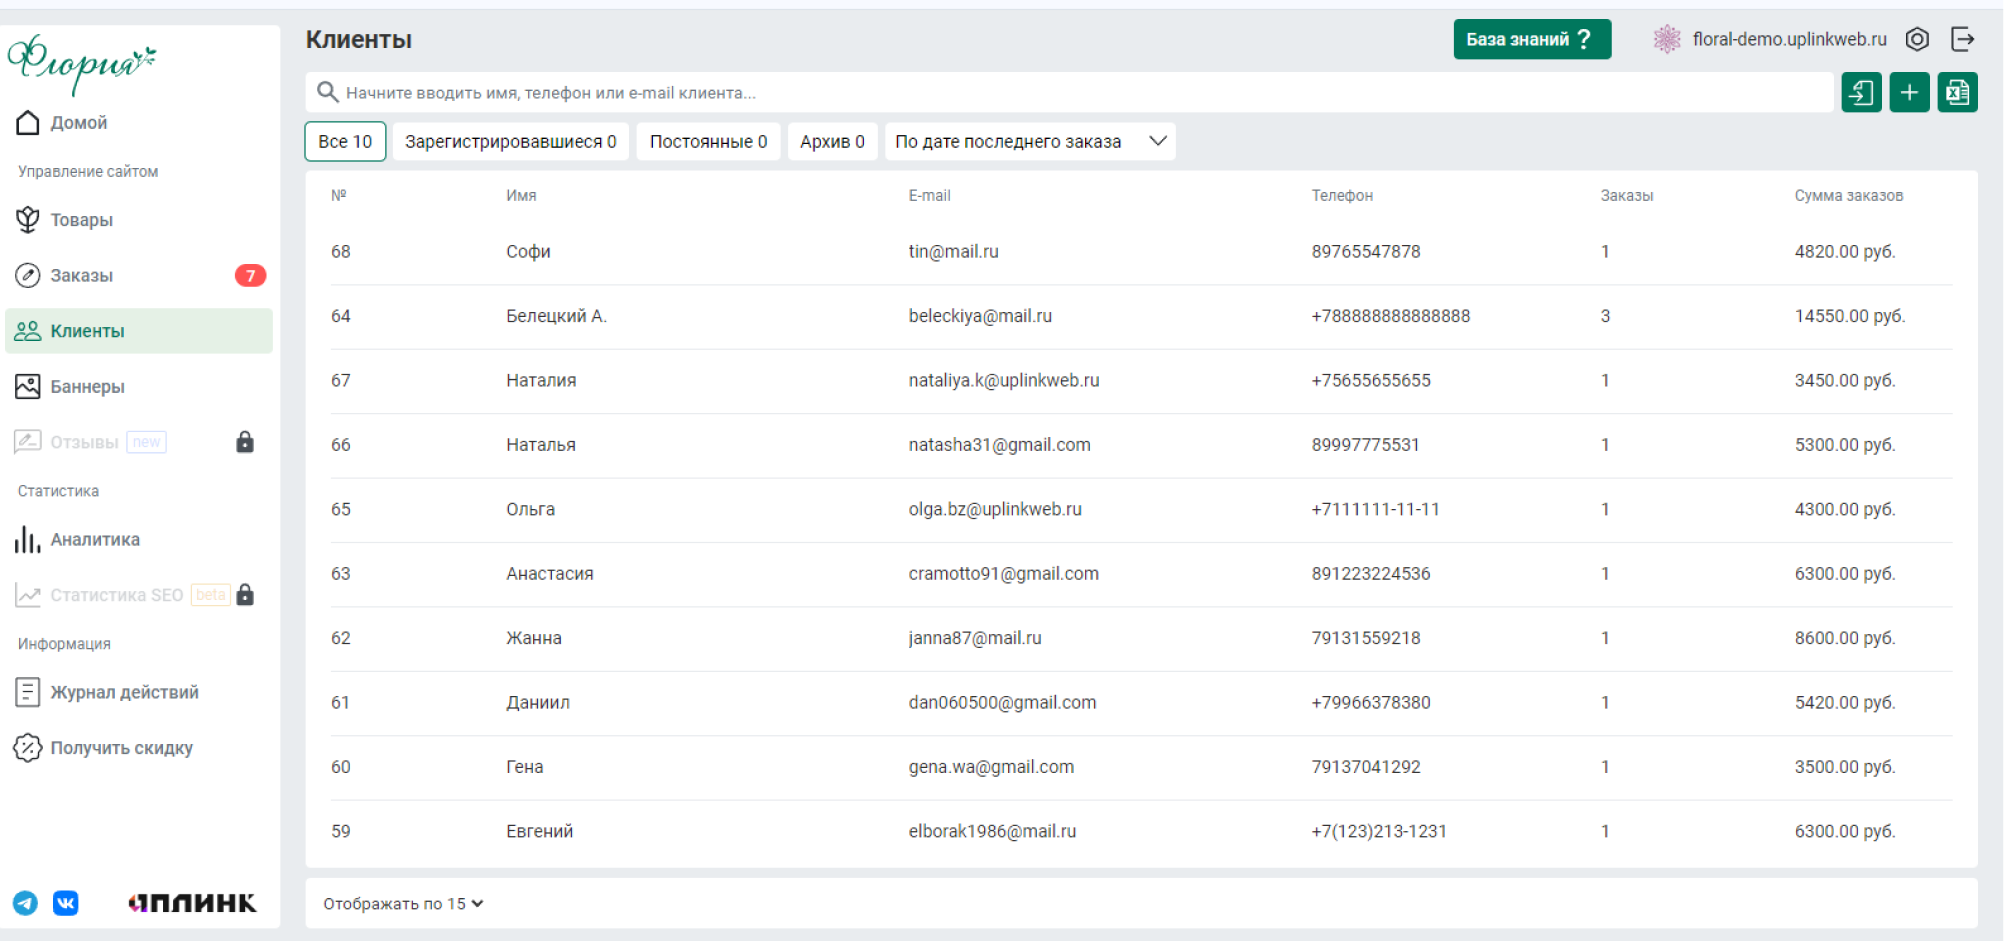2004x941 pixels.
Task: Click the client search input field
Action: [1070, 93]
